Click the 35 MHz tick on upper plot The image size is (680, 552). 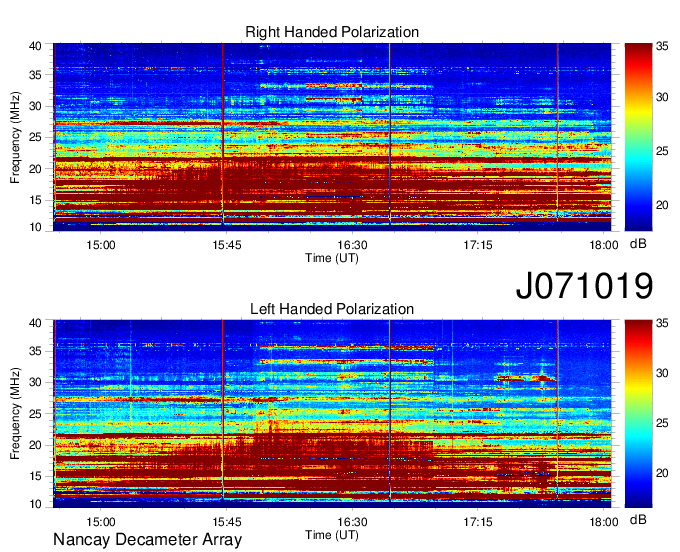pos(36,75)
